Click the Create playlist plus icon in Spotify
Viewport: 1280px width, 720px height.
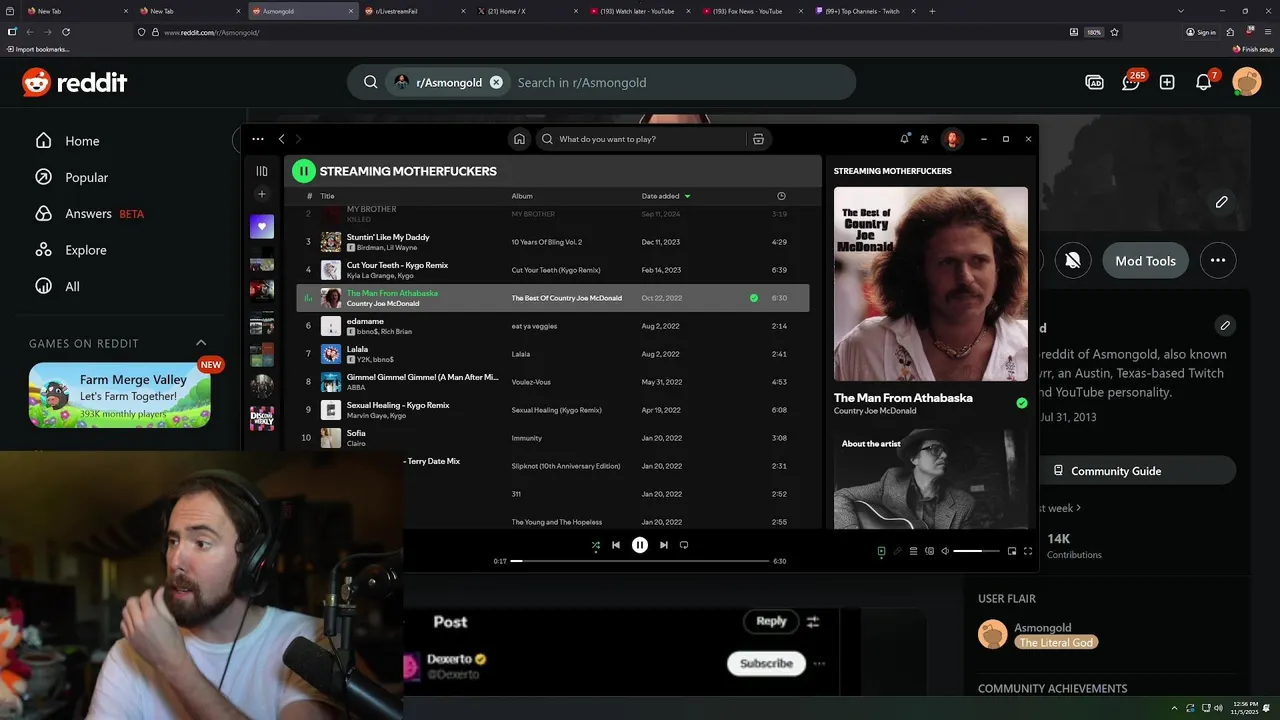(x=262, y=194)
